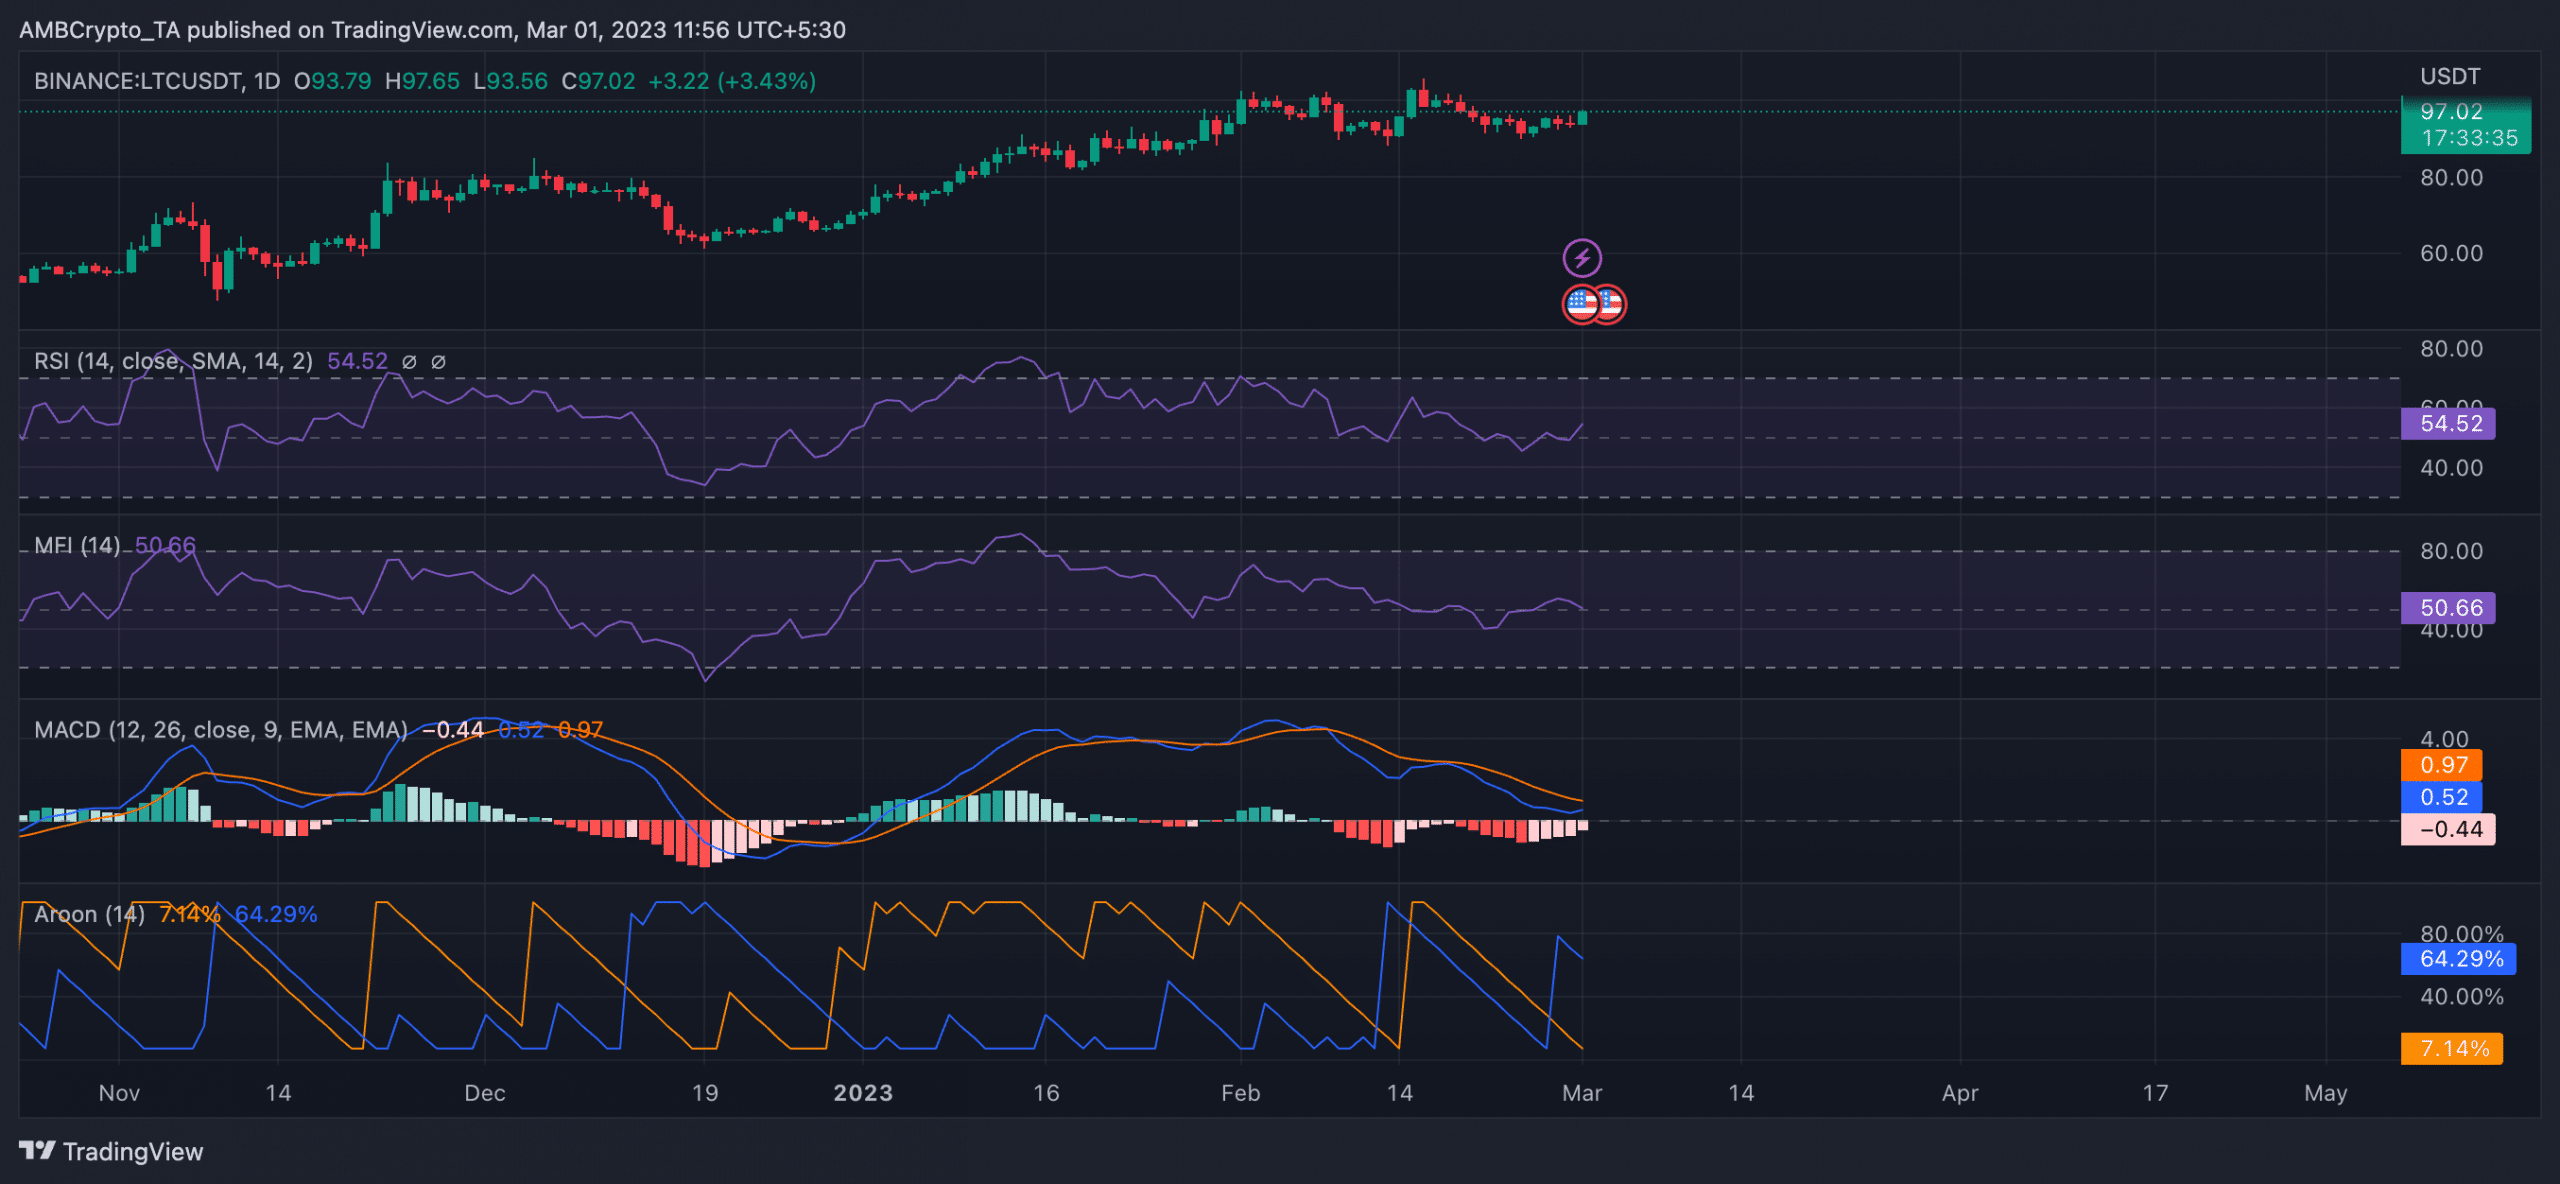This screenshot has height=1184, width=2560.
Task: Click the blue 64.29% Aroon value flag
Action: tap(2456, 959)
